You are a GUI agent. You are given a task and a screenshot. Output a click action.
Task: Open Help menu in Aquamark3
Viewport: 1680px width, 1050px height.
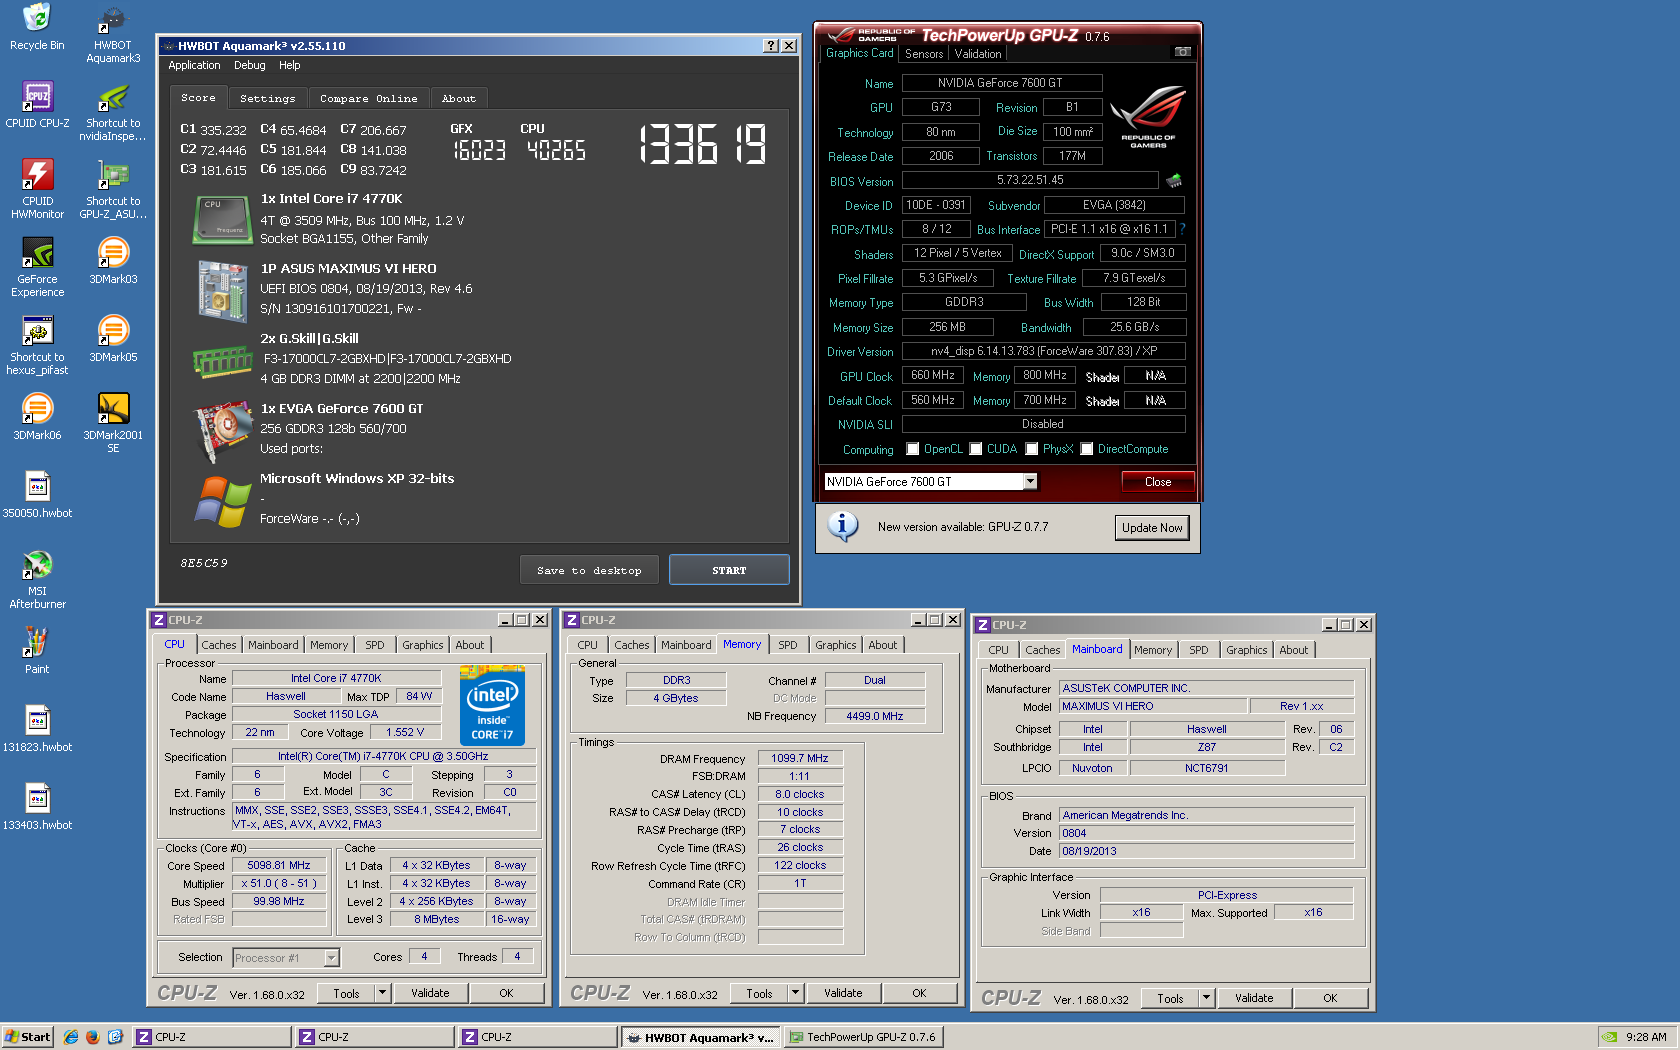coord(290,65)
